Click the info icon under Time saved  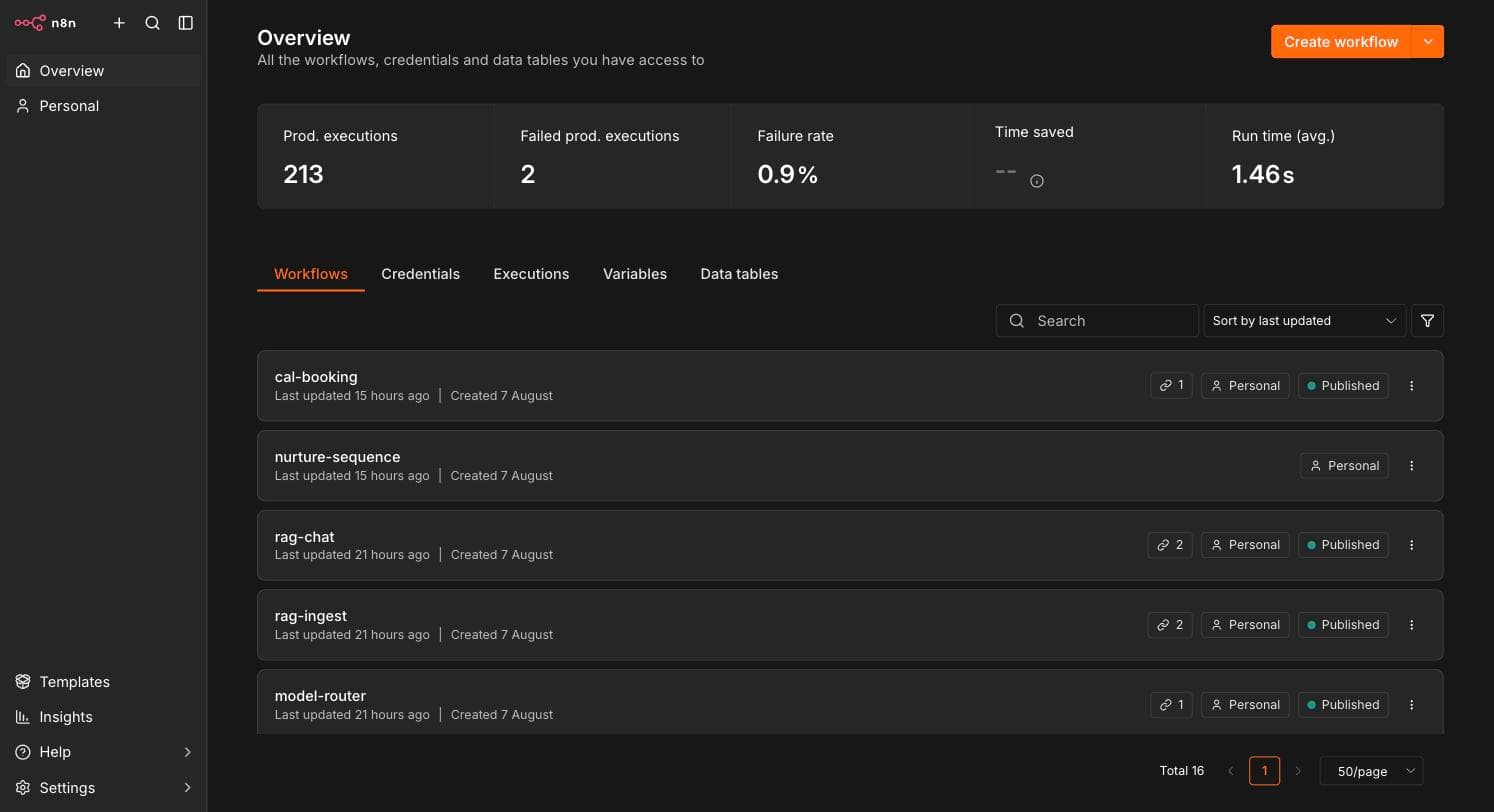tap(1037, 181)
